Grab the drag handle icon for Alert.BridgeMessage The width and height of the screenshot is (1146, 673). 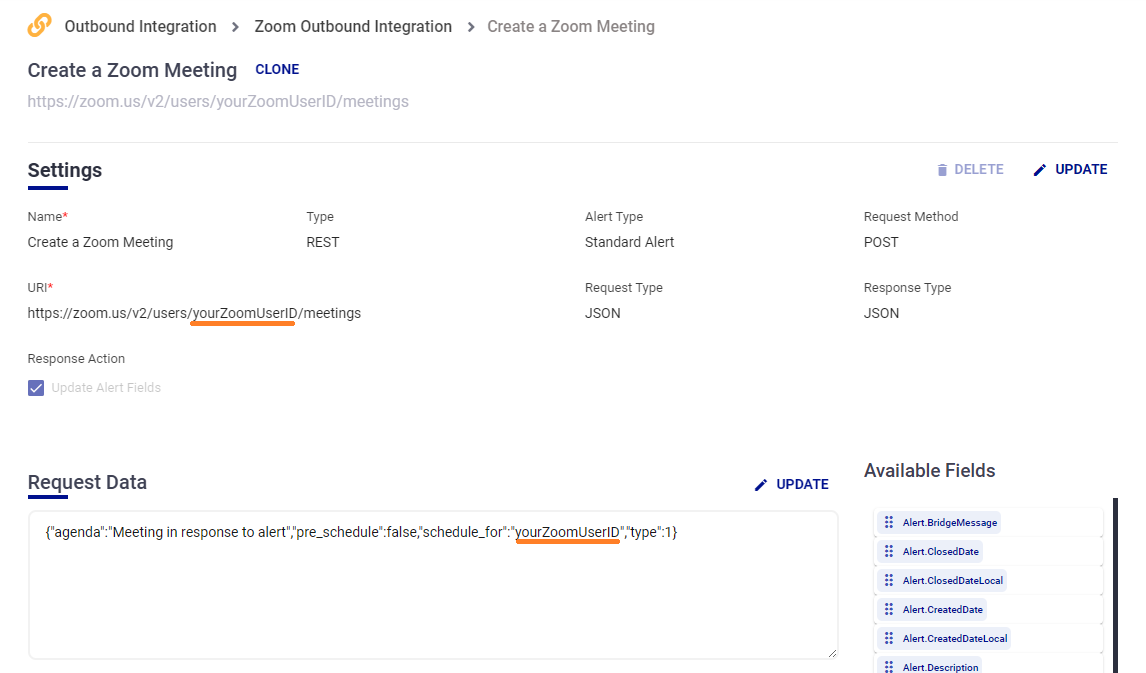click(889, 522)
